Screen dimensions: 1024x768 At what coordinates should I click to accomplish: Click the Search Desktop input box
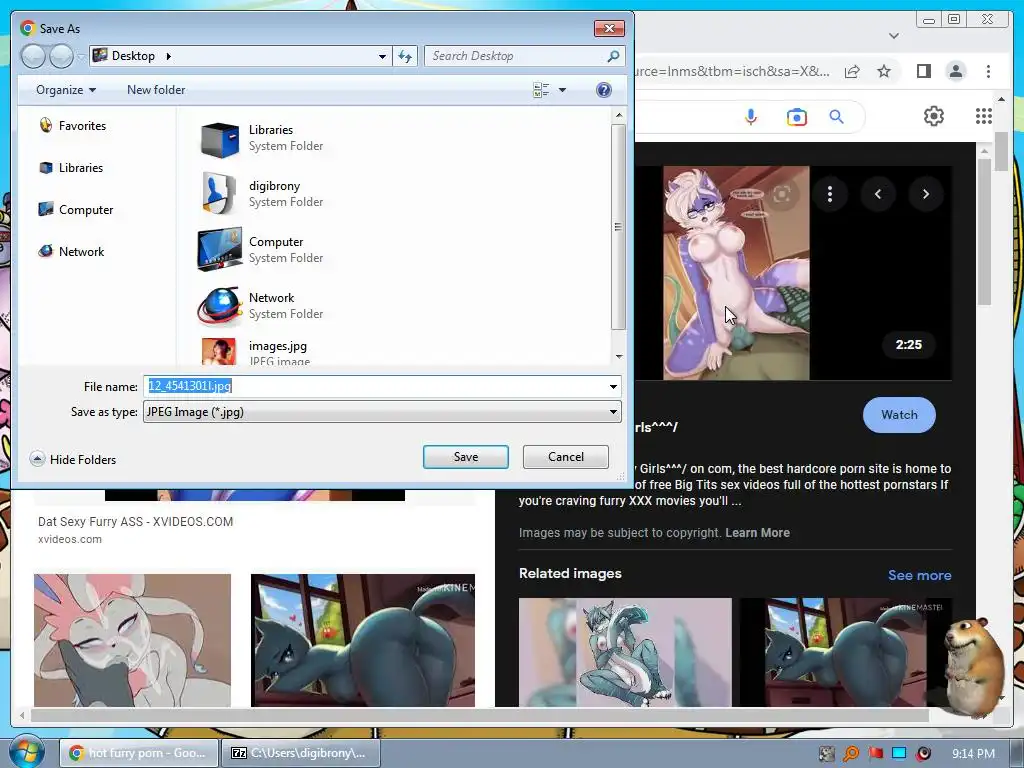tap(516, 56)
